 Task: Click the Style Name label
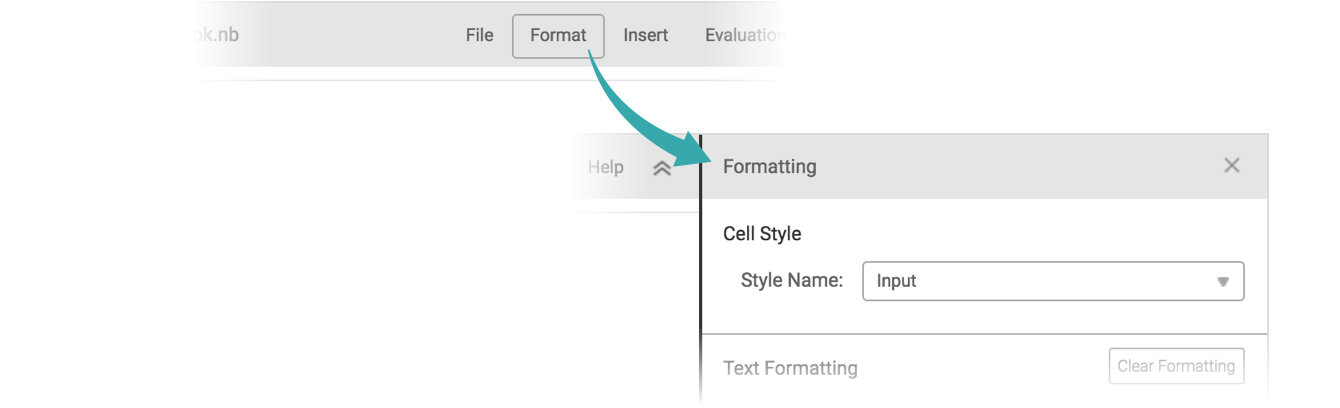[x=792, y=280]
